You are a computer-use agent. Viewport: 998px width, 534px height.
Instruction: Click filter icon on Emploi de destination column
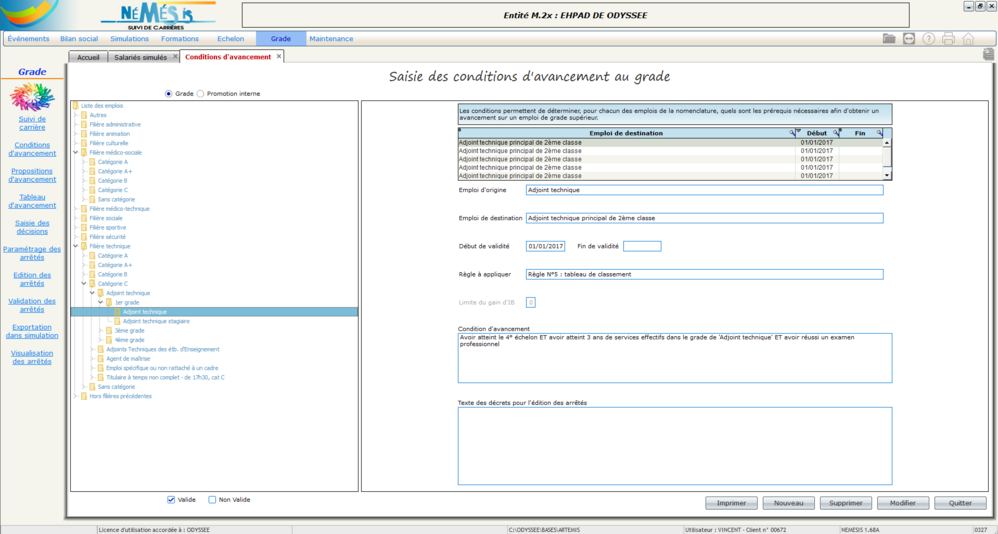pyautogui.click(x=793, y=132)
